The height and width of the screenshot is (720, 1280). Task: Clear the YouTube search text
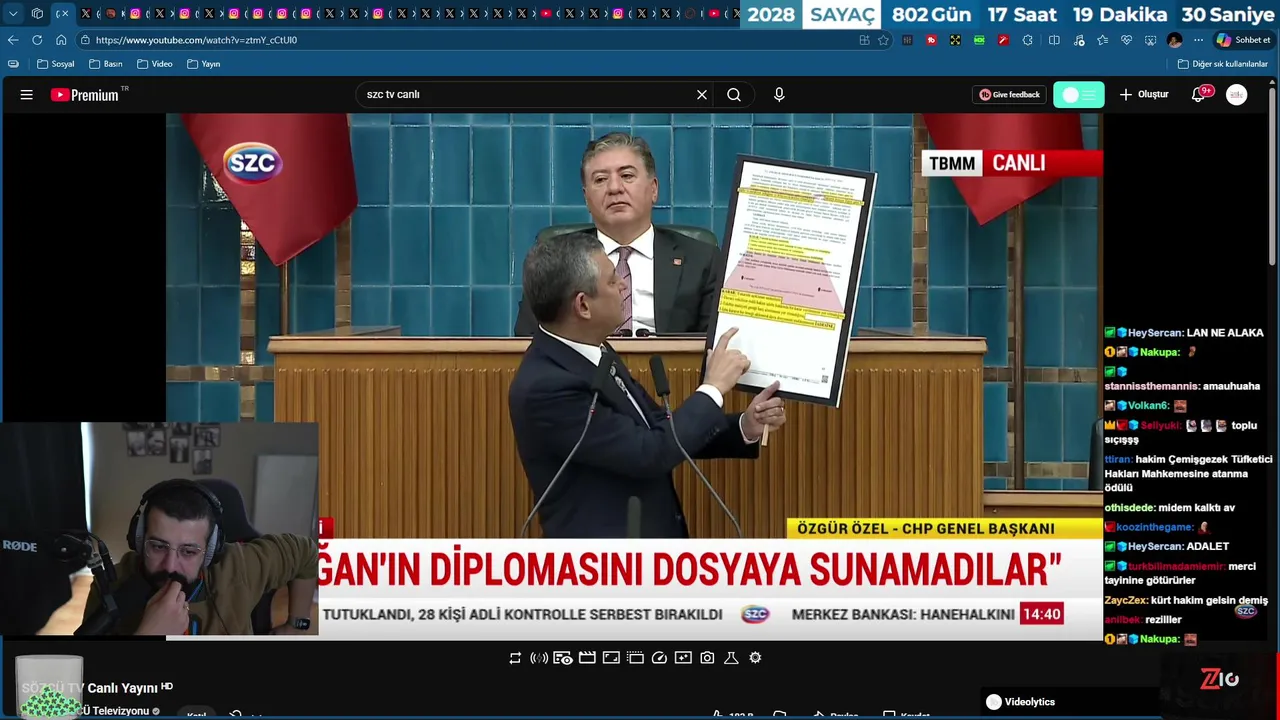click(x=702, y=95)
